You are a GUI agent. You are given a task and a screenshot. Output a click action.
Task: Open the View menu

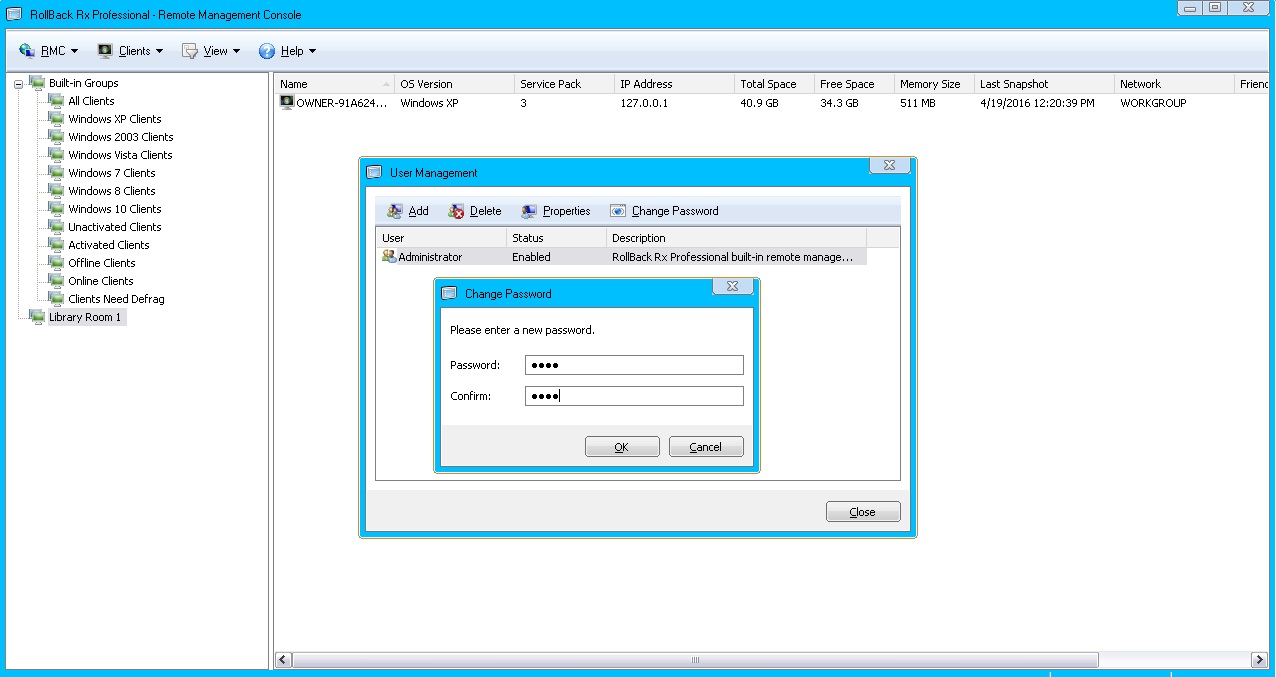[x=211, y=51]
